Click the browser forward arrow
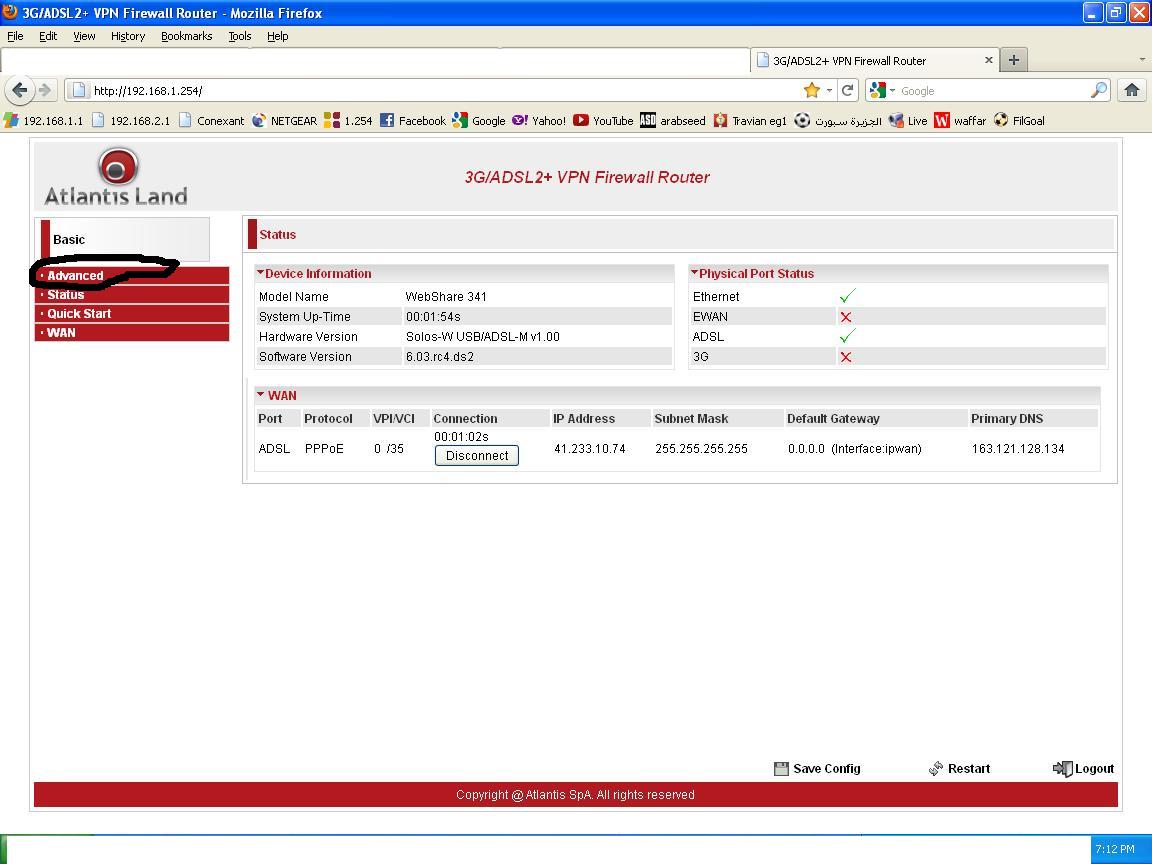Viewport: 1152px width, 864px height. (46, 90)
